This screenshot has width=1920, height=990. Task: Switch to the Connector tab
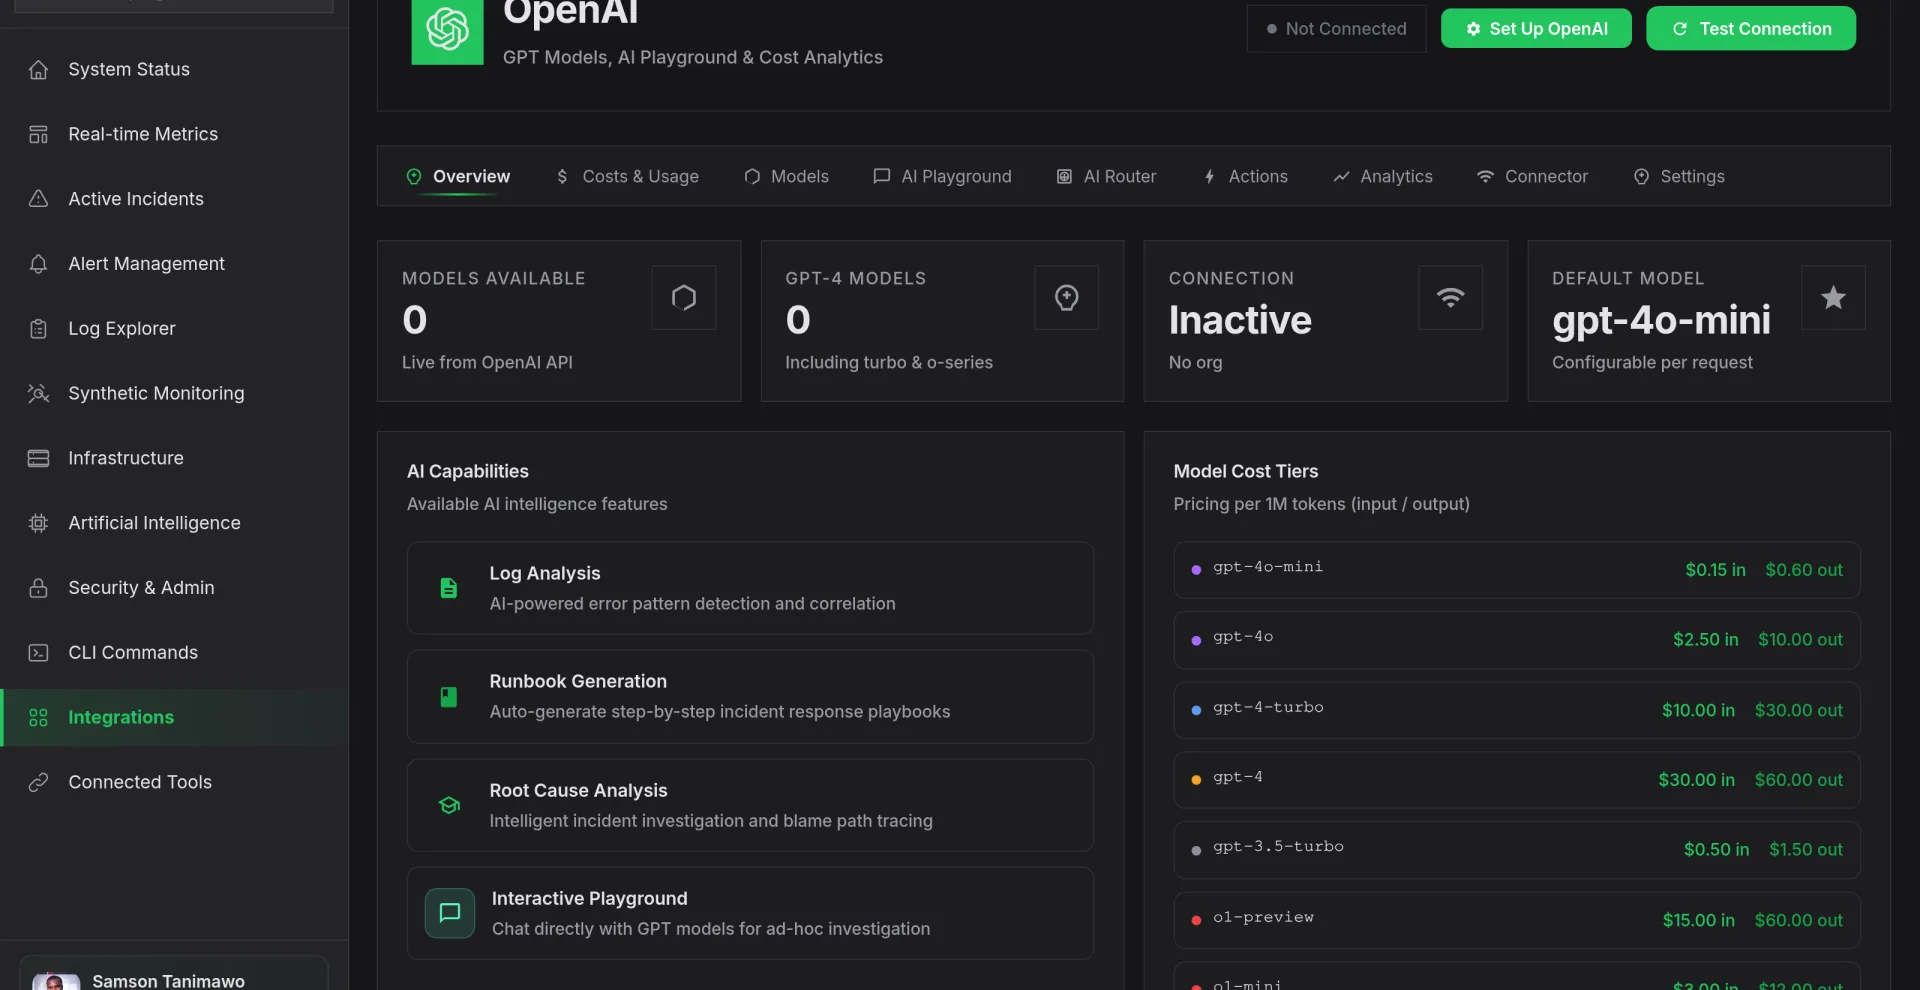point(1532,177)
